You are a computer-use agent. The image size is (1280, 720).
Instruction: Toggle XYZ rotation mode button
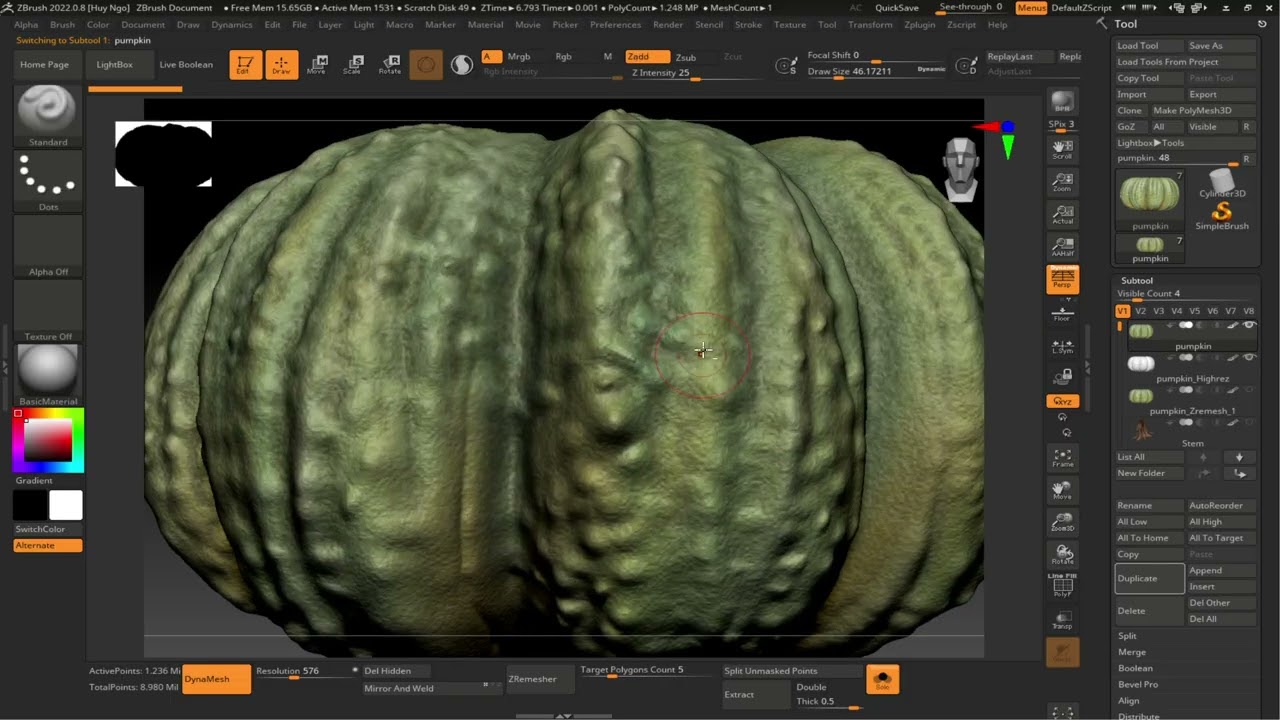click(x=1062, y=401)
